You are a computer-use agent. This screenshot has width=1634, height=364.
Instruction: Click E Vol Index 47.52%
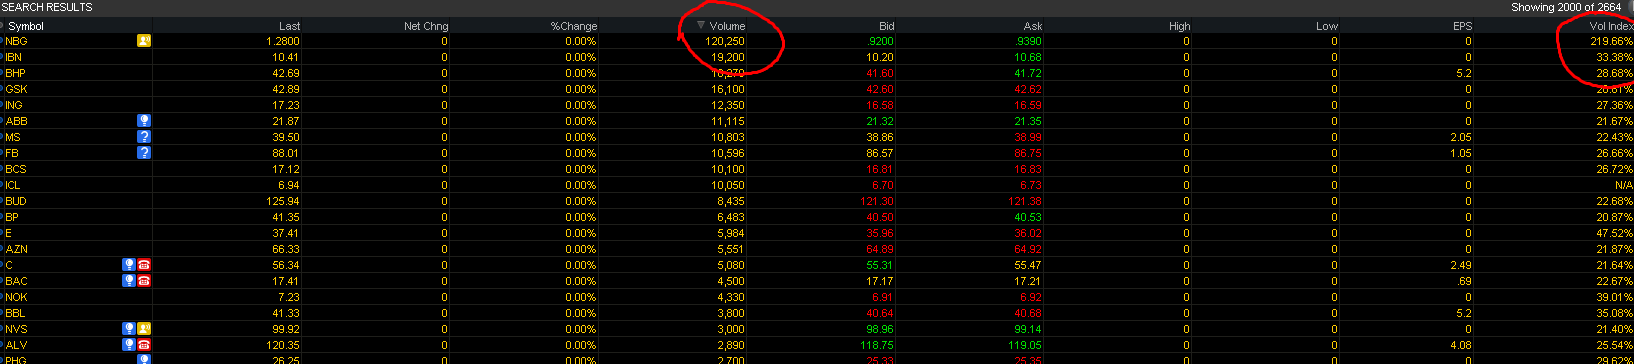(1614, 233)
